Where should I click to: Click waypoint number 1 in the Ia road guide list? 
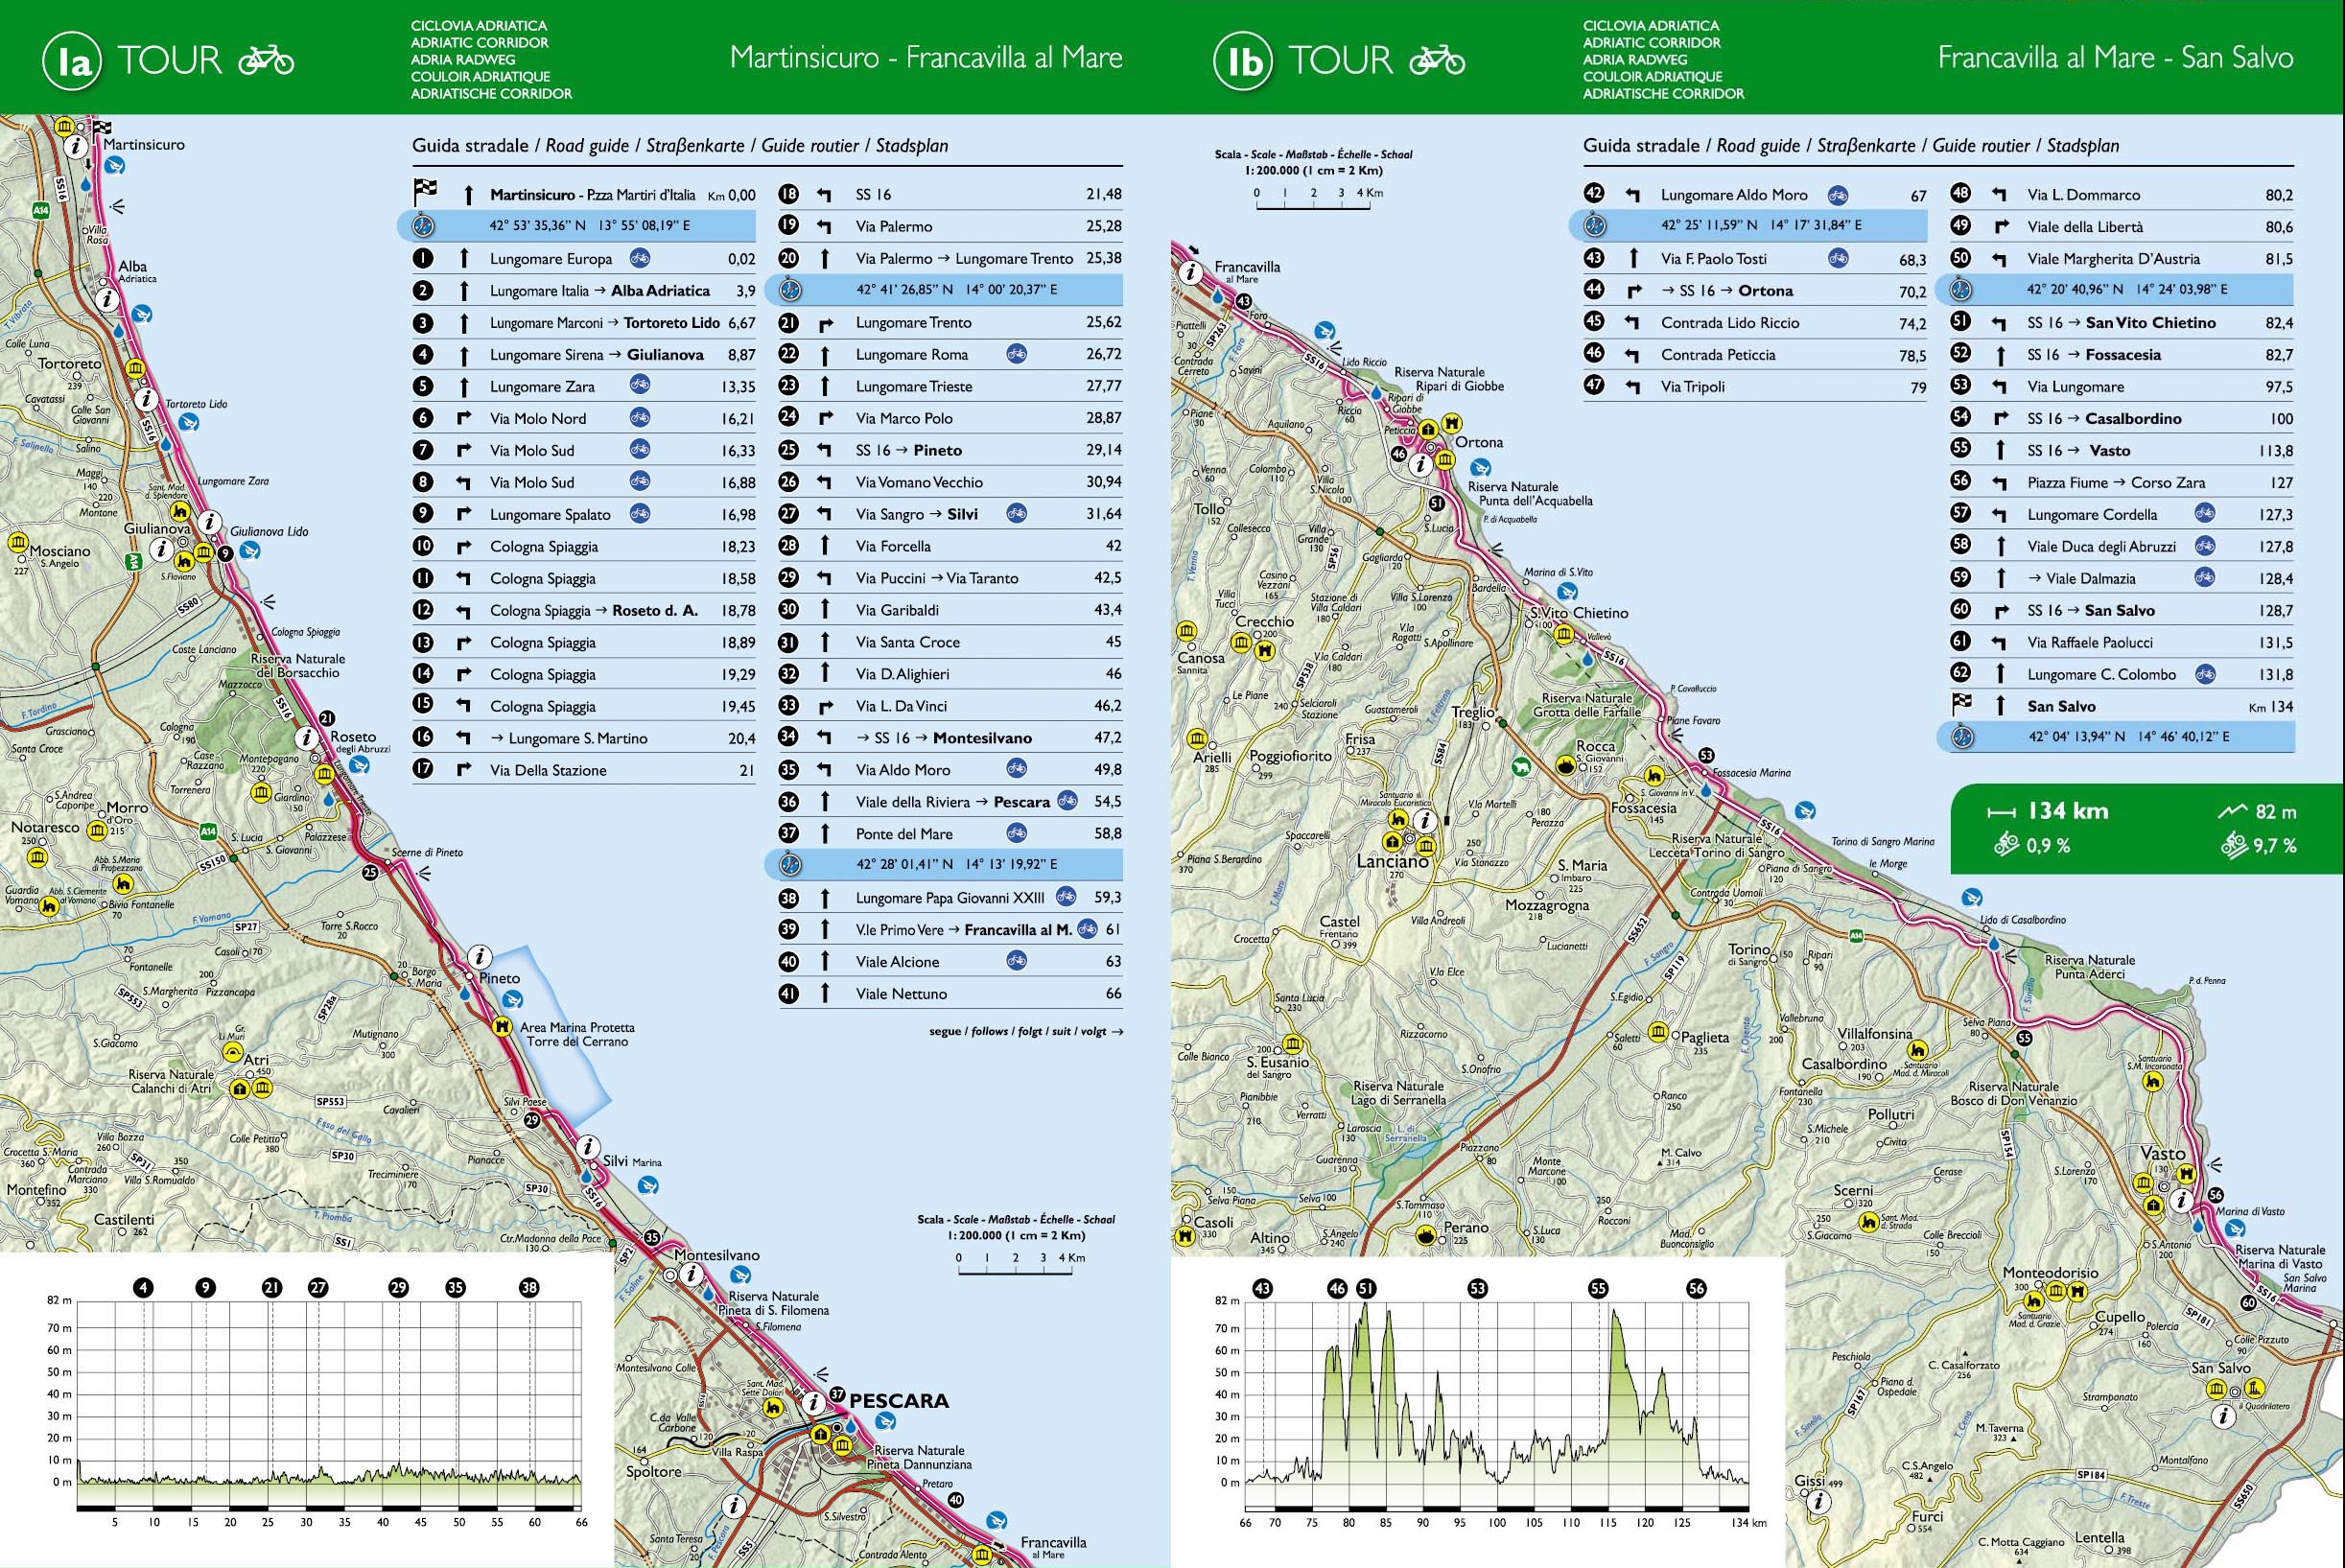[423, 258]
